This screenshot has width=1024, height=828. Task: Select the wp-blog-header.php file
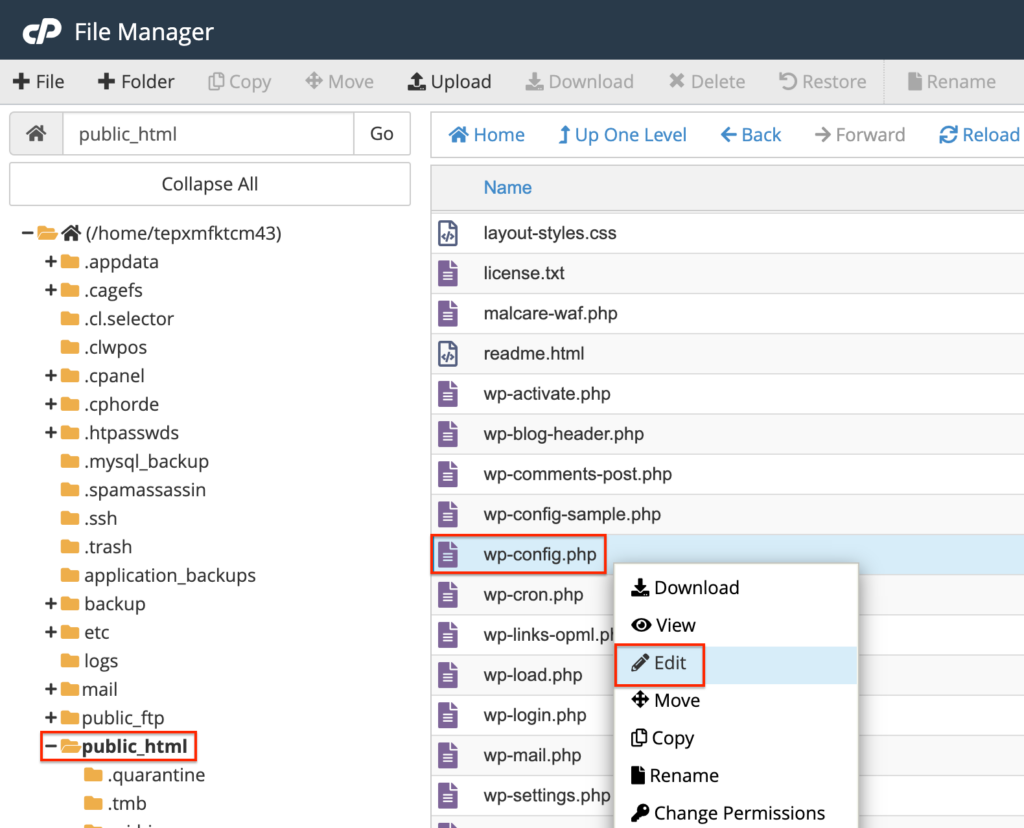[x=564, y=434]
